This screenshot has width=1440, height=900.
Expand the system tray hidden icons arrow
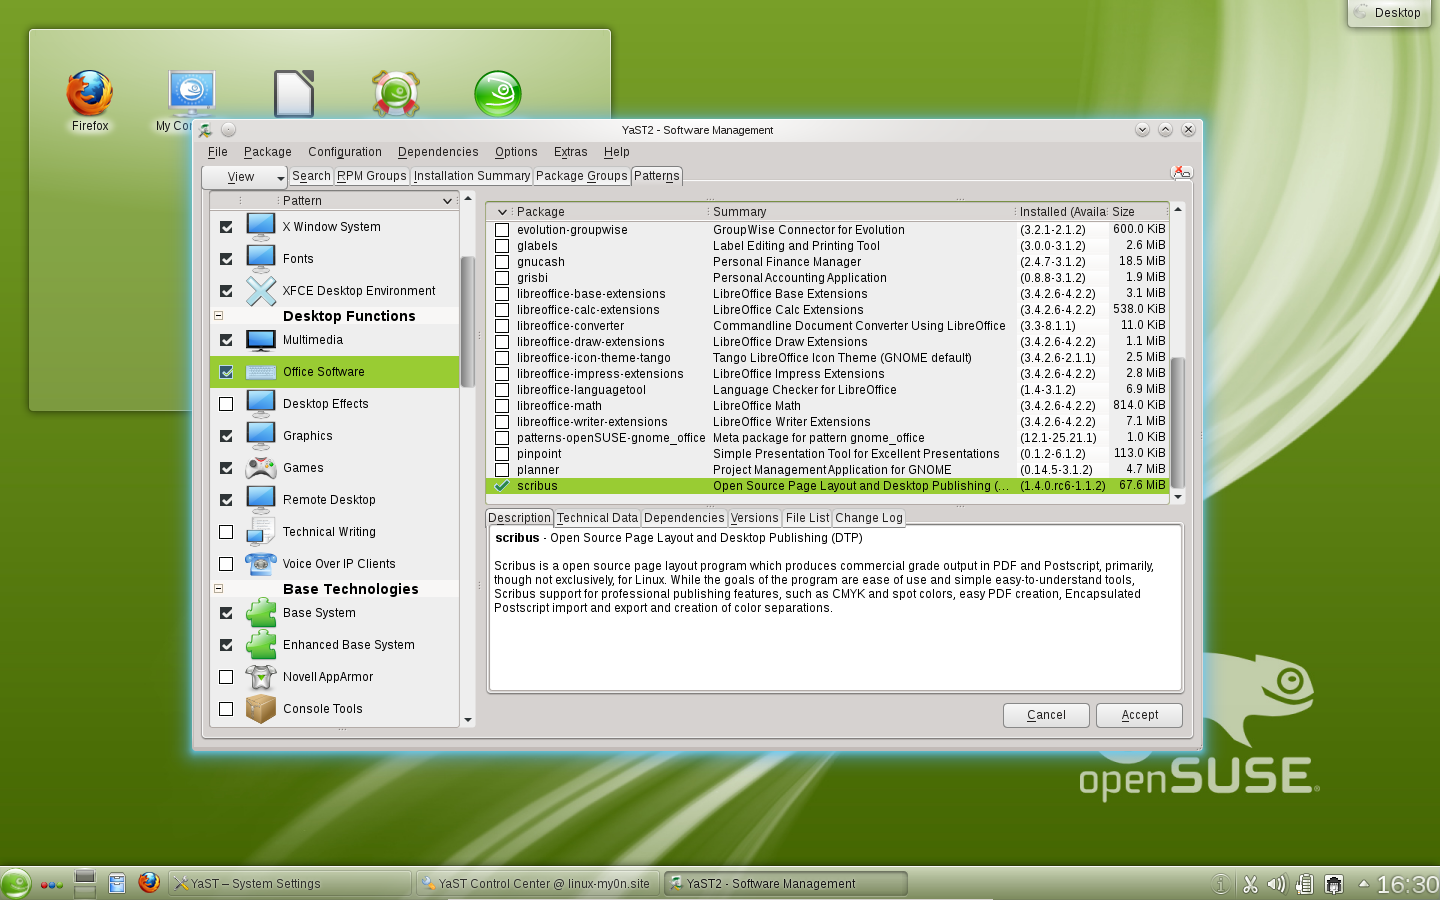[x=1363, y=884]
